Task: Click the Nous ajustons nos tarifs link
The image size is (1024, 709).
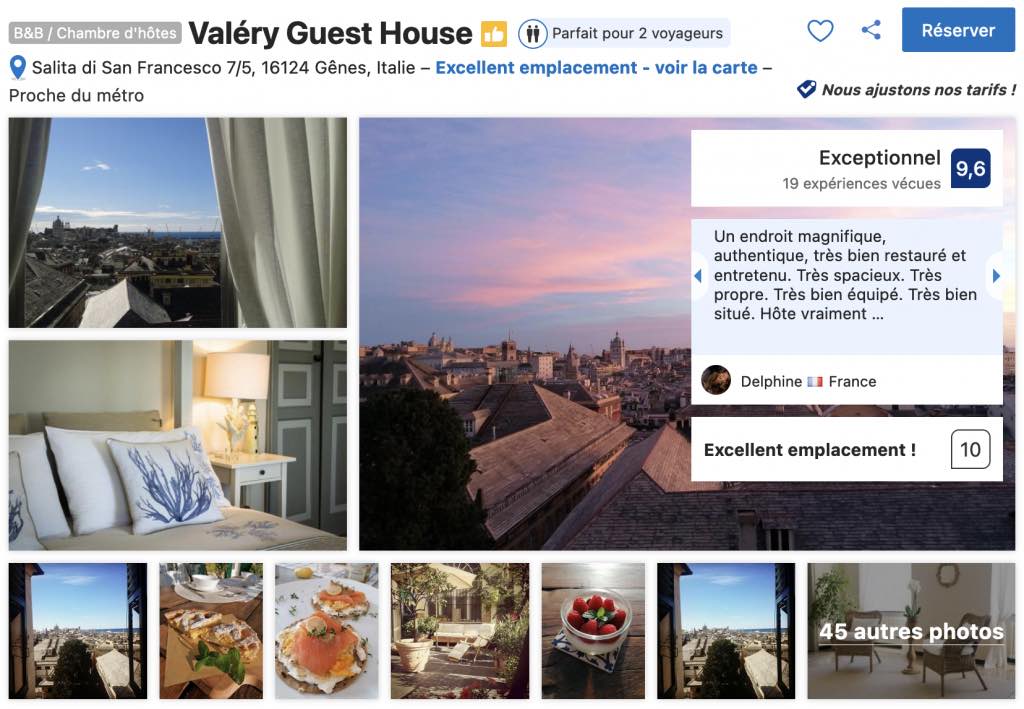Action: 918,90
